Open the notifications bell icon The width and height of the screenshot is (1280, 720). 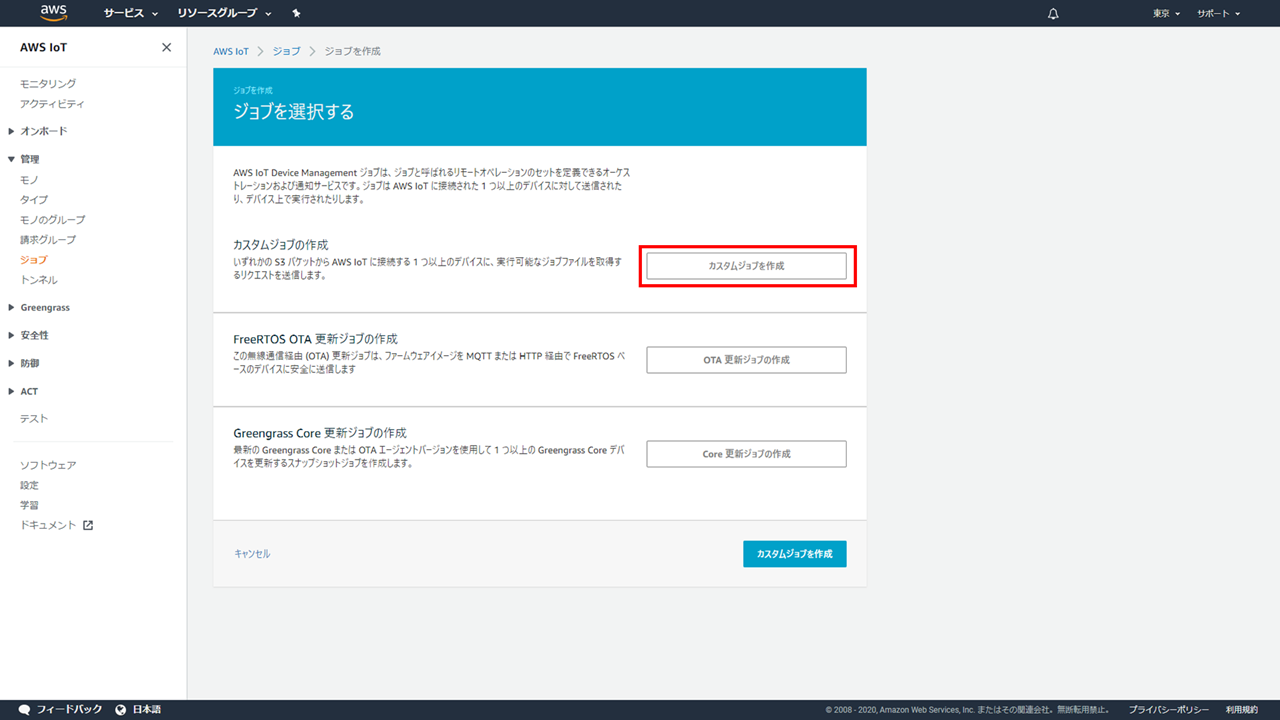click(x=1053, y=14)
